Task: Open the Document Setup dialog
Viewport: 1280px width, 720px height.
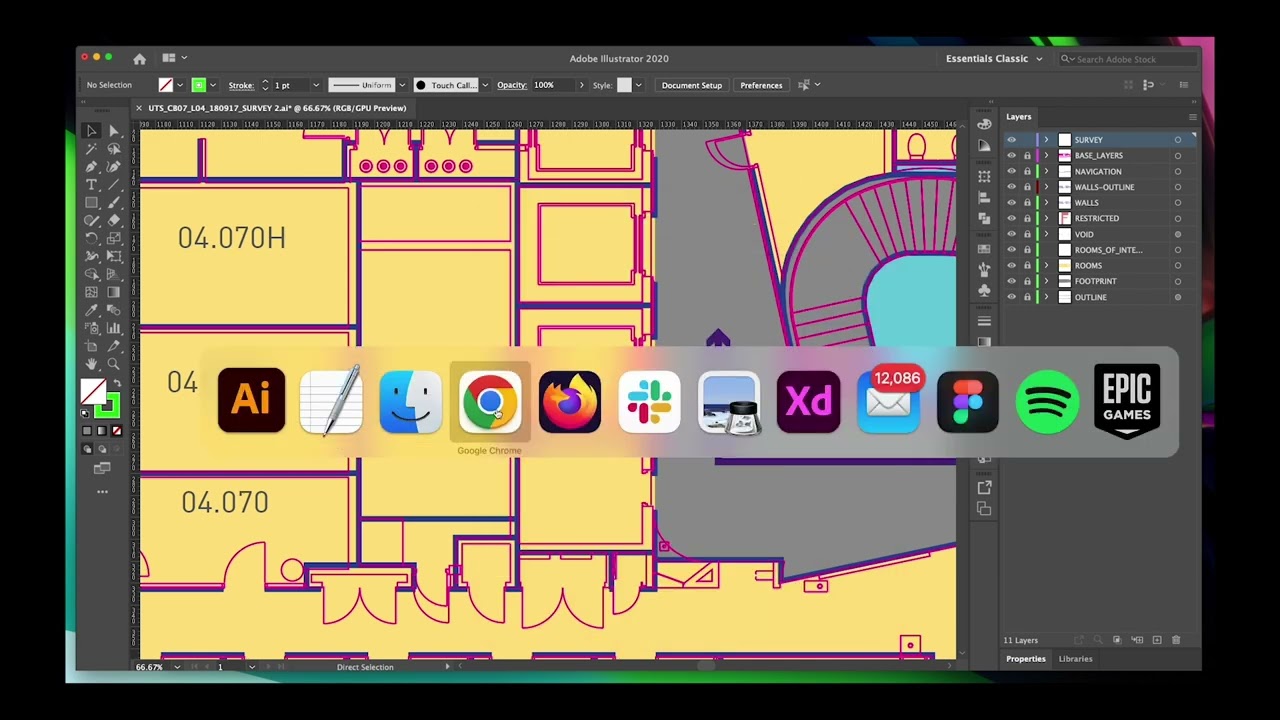Action: 691,85
